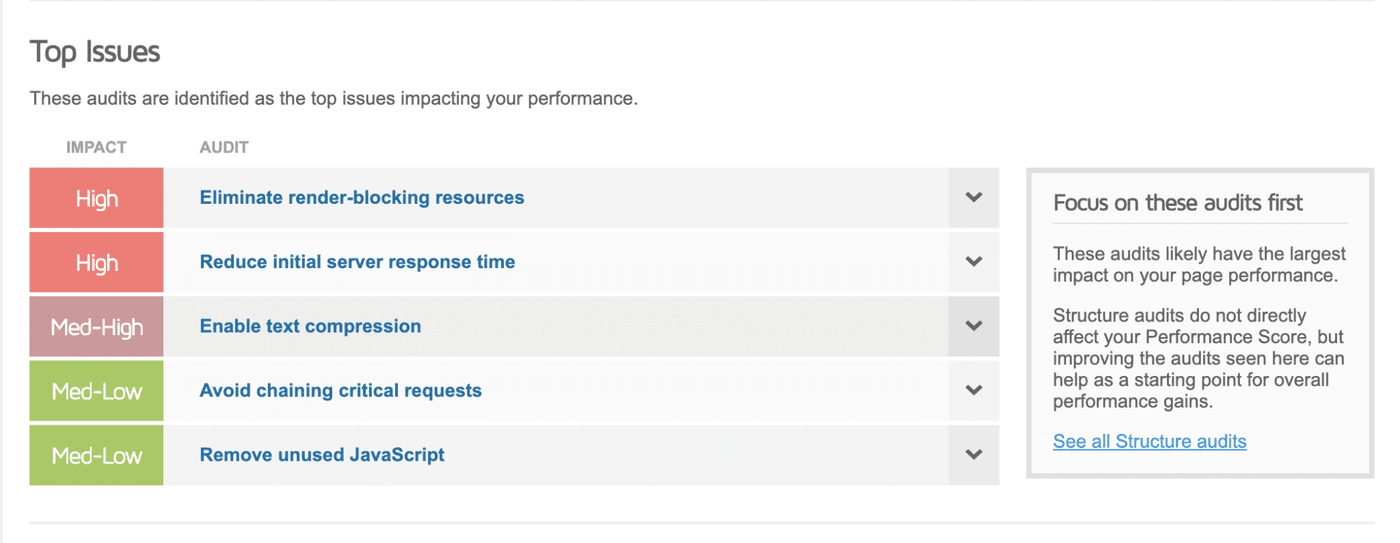
Task: Expand the Eliminate render-blocking resources chevron
Action: [974, 198]
